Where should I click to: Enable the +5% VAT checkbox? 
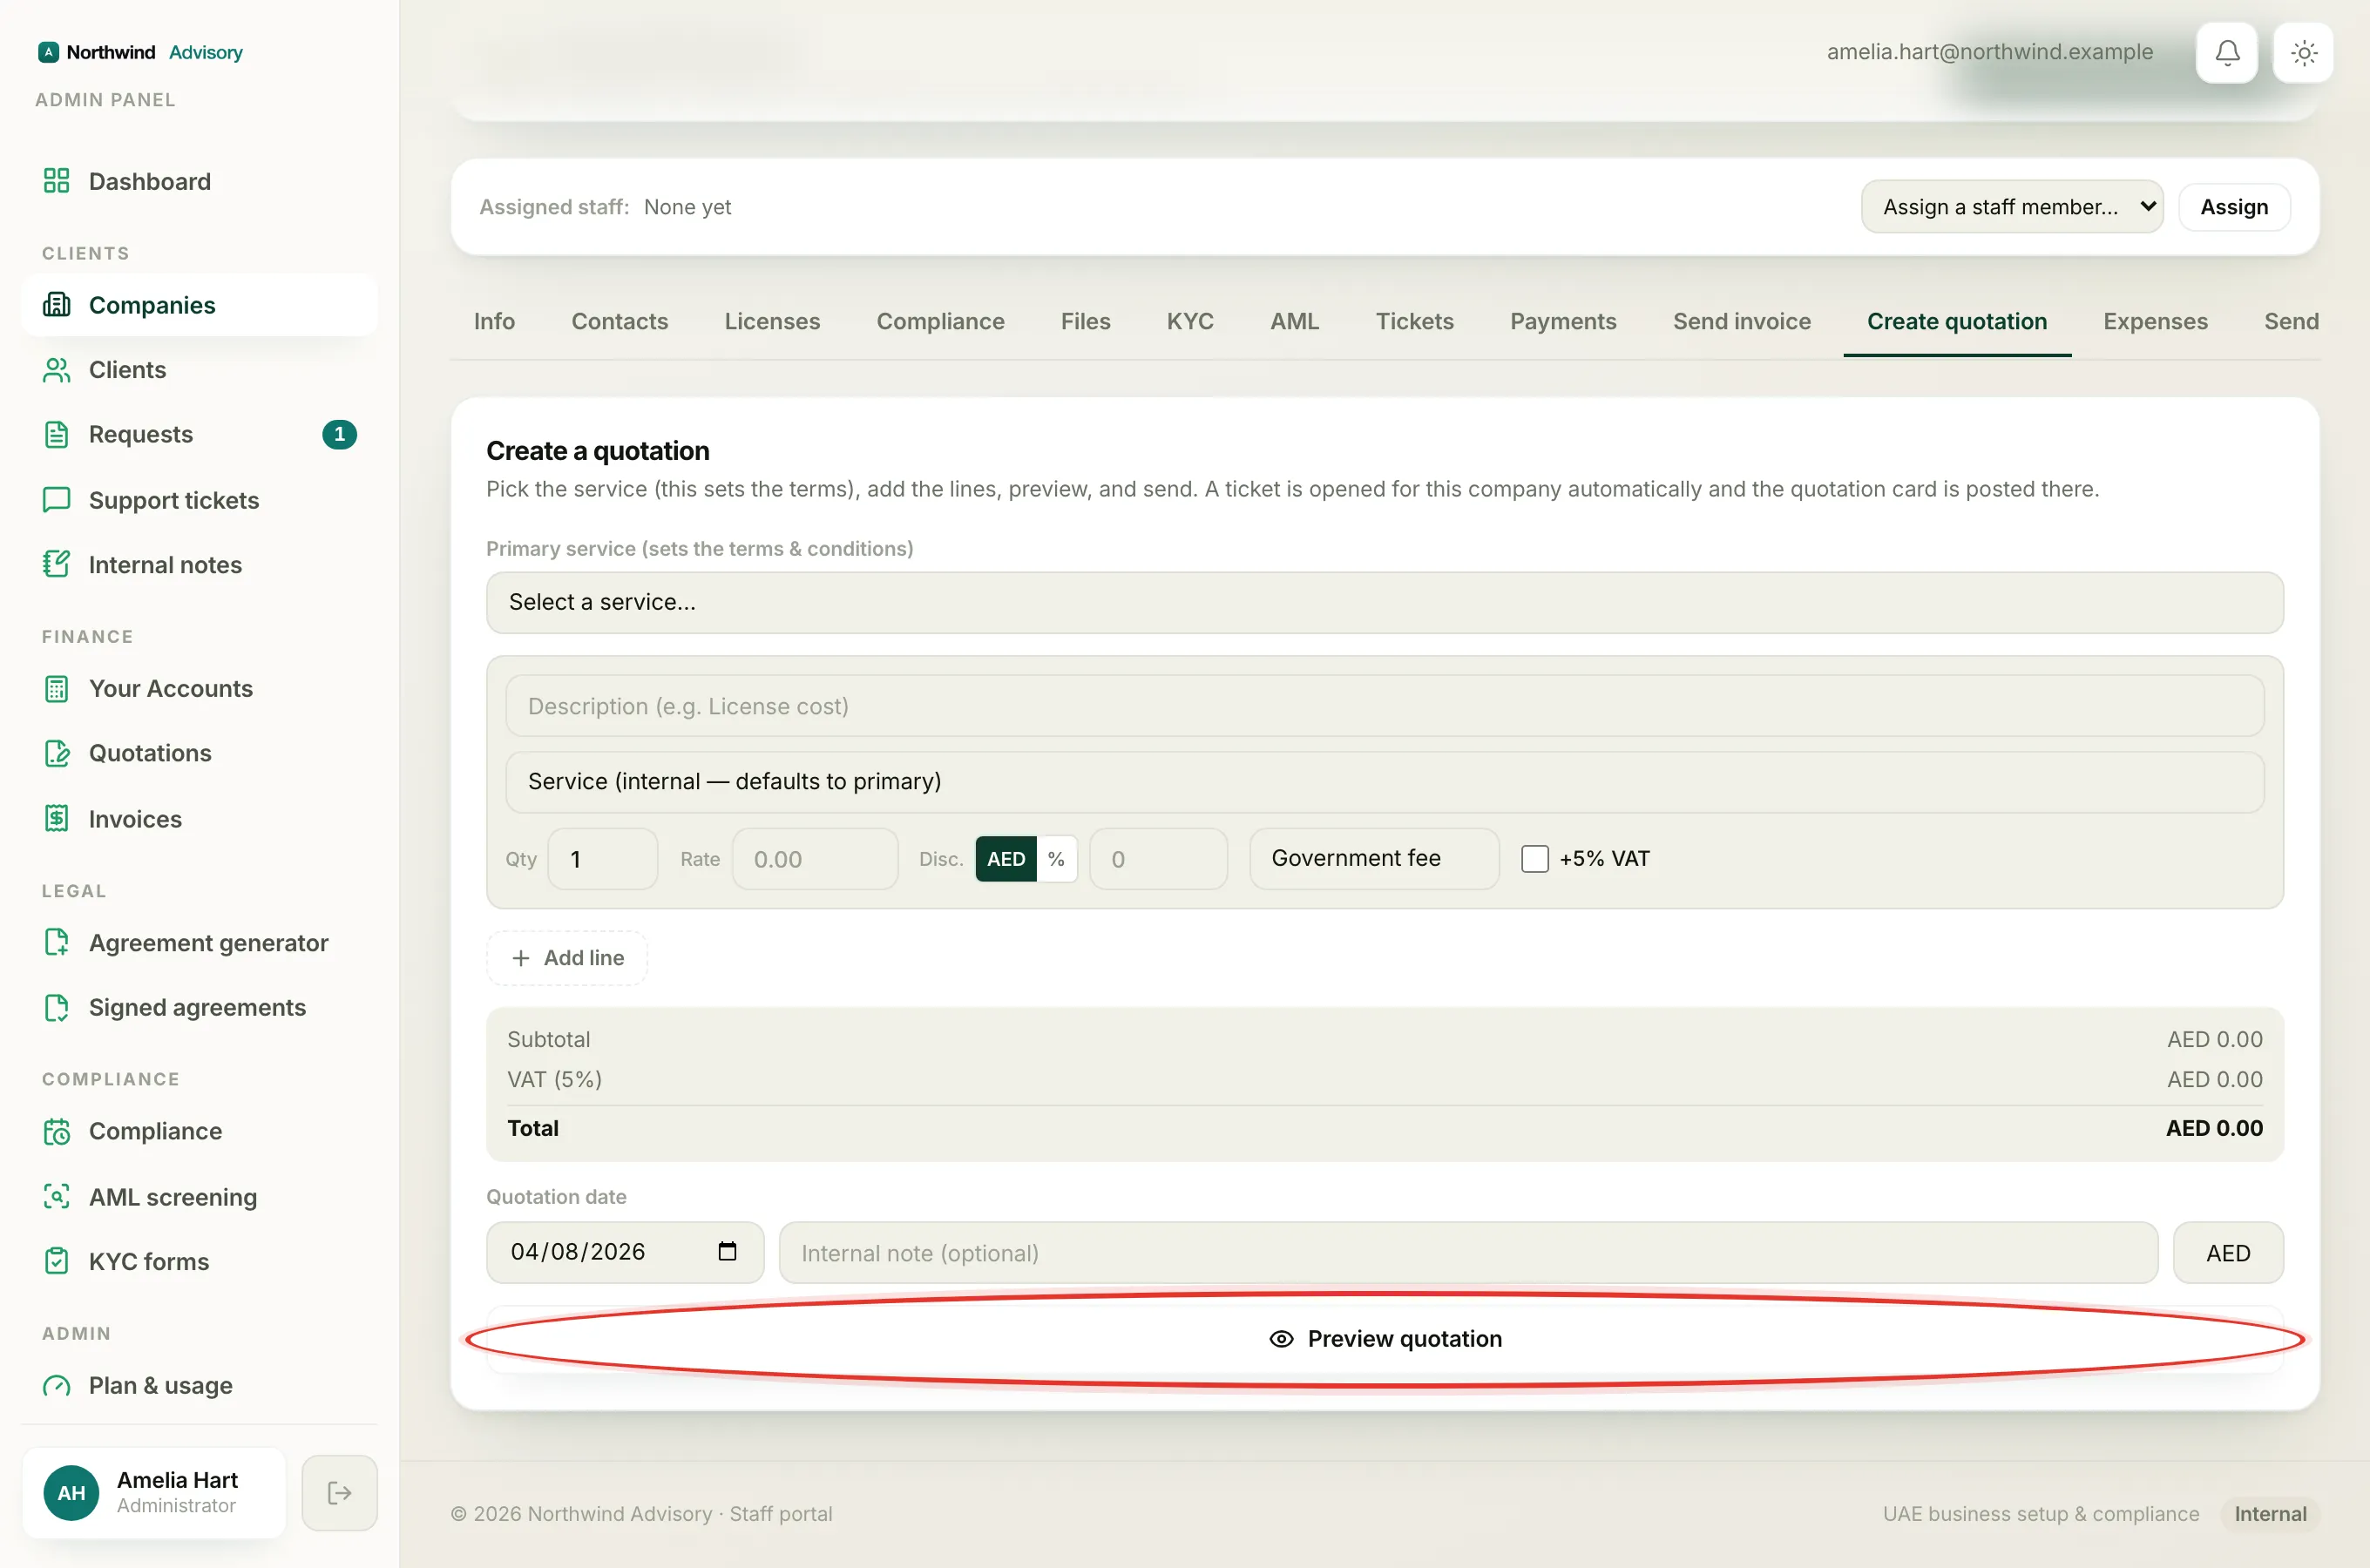click(1535, 859)
